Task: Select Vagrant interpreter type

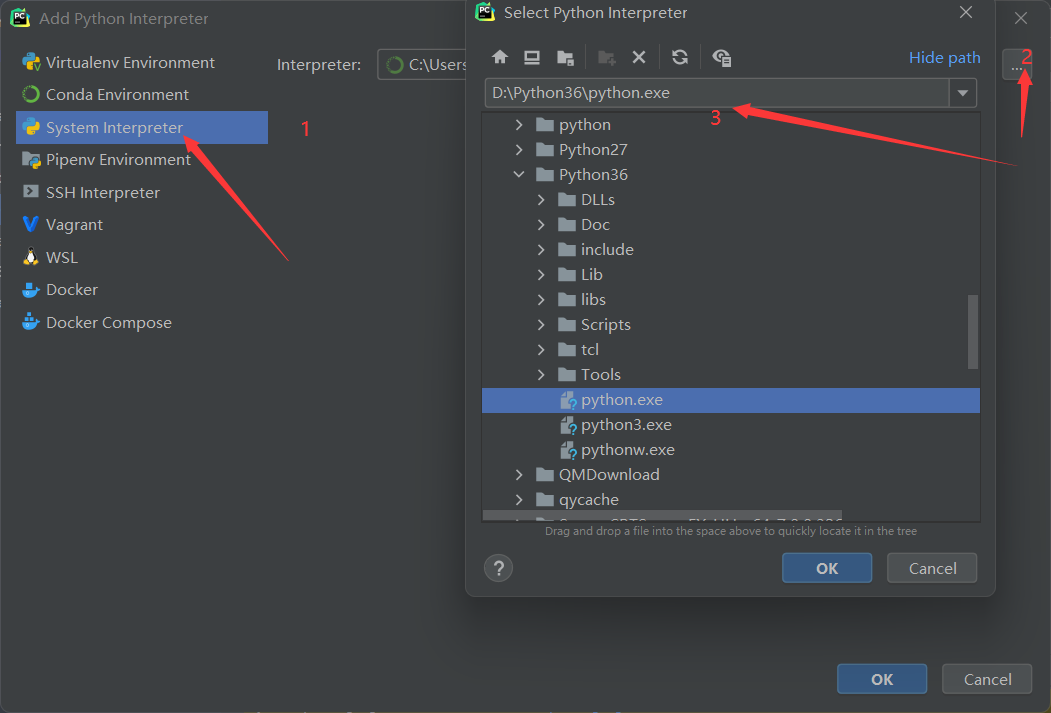Action: pyautogui.click(x=142, y=224)
